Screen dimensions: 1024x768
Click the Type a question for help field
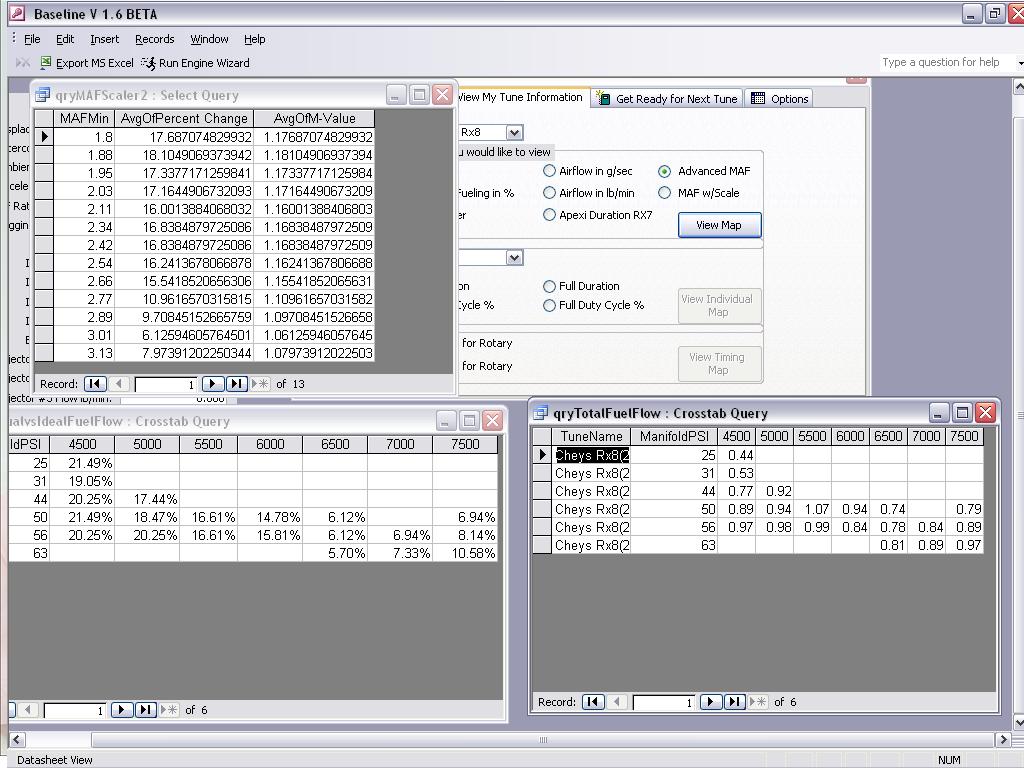pos(944,62)
